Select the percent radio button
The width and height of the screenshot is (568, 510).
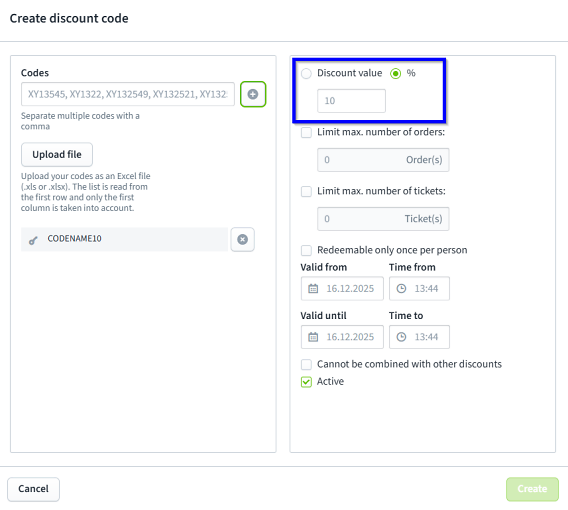pos(396,74)
